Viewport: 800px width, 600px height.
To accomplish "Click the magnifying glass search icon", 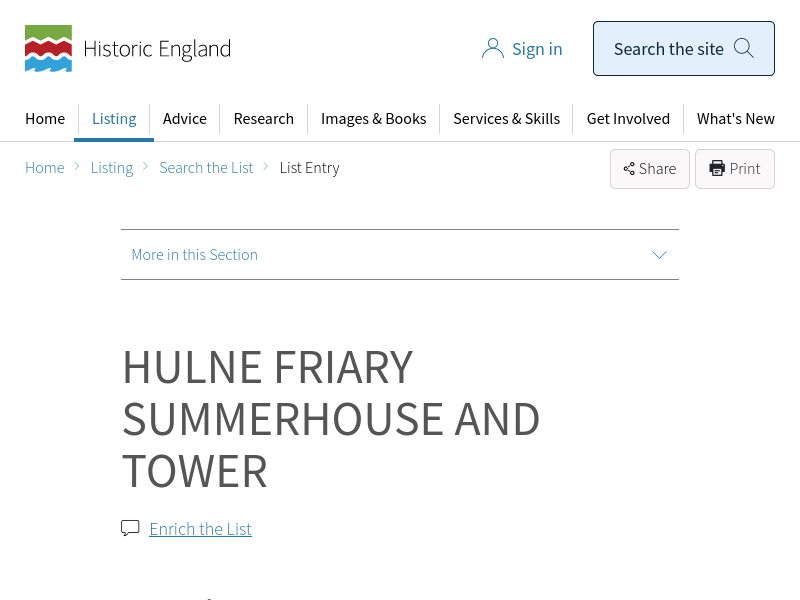I will (x=743, y=48).
